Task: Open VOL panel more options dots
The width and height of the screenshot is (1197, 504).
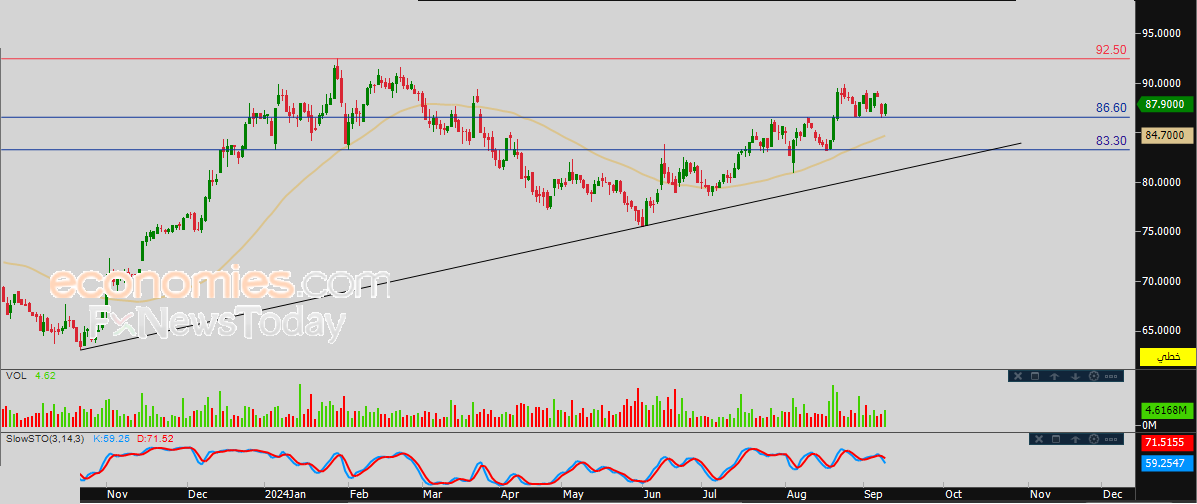Action: pos(1112,376)
